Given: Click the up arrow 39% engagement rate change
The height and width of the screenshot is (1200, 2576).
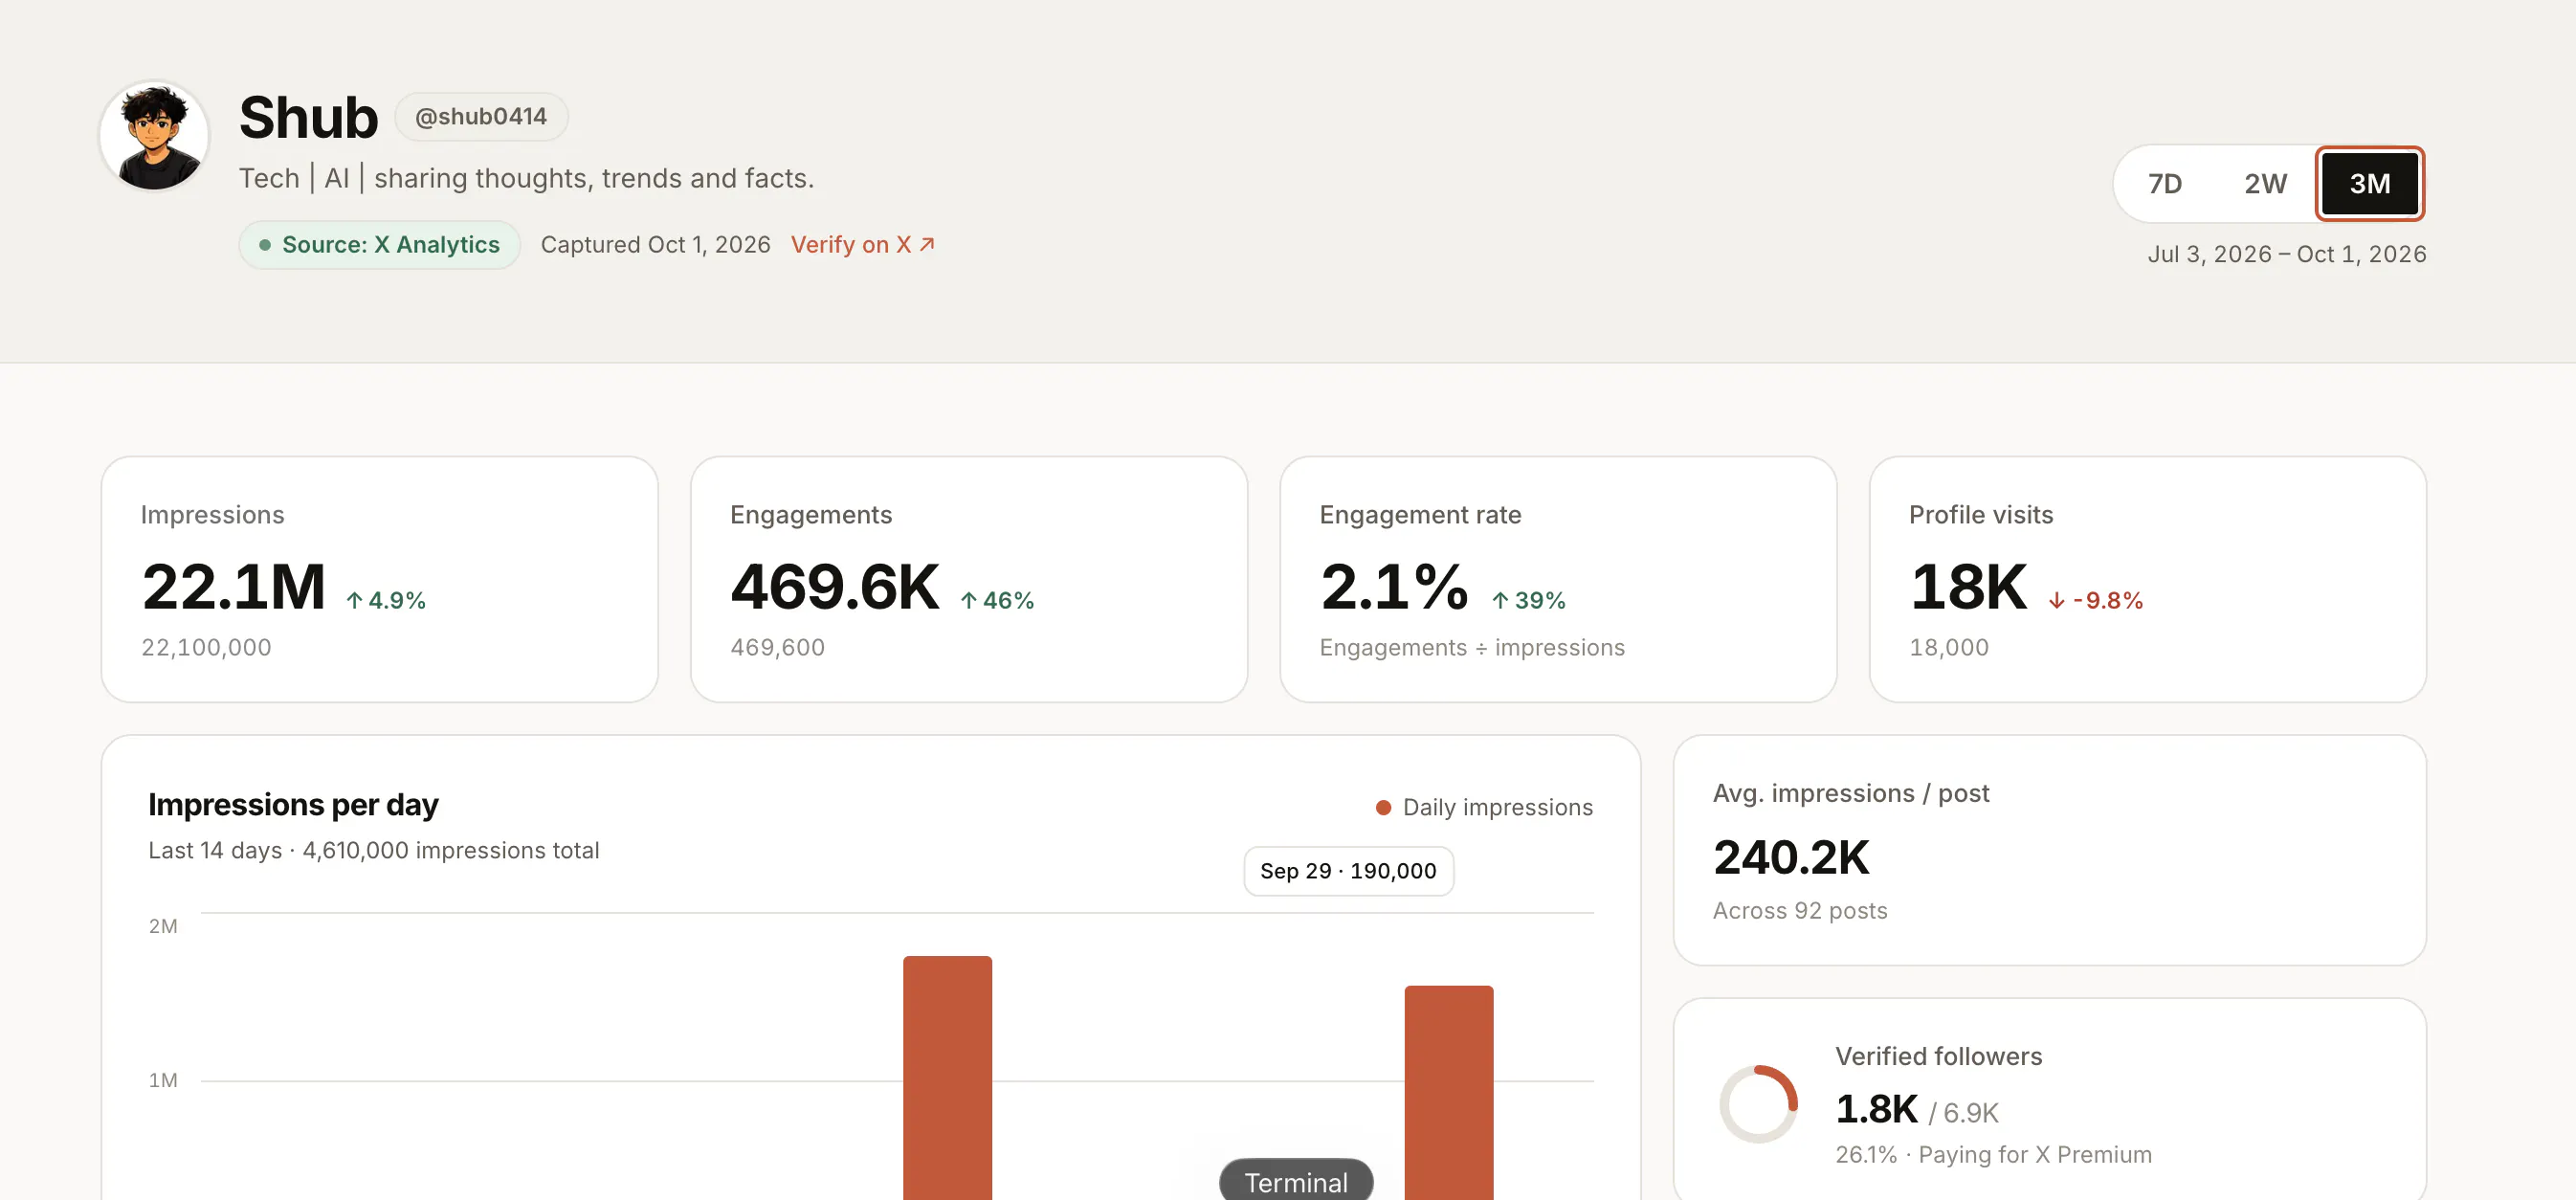Looking at the screenshot, I should (x=1528, y=601).
